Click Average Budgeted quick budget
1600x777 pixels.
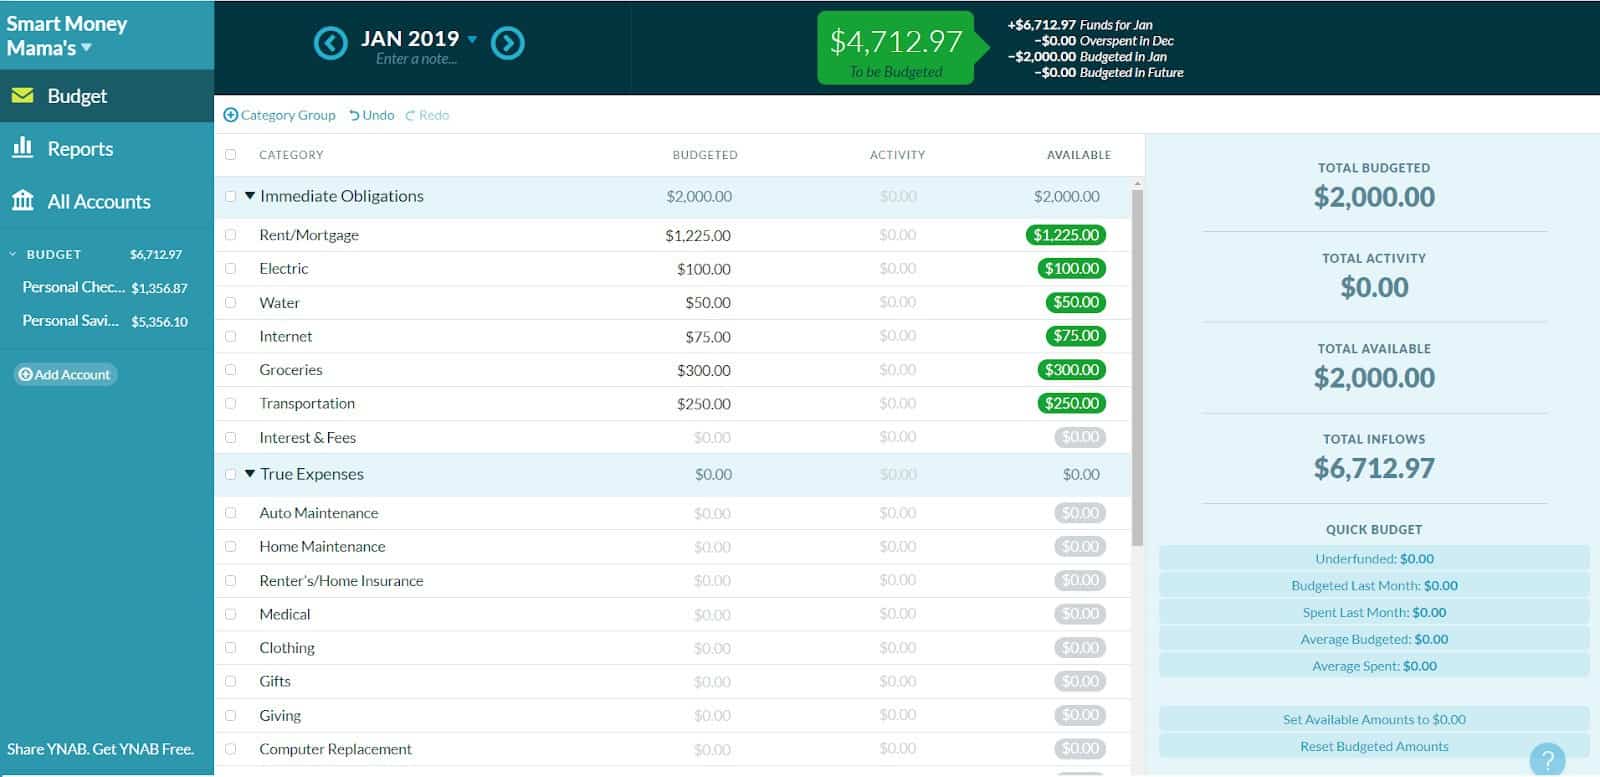[1374, 640]
